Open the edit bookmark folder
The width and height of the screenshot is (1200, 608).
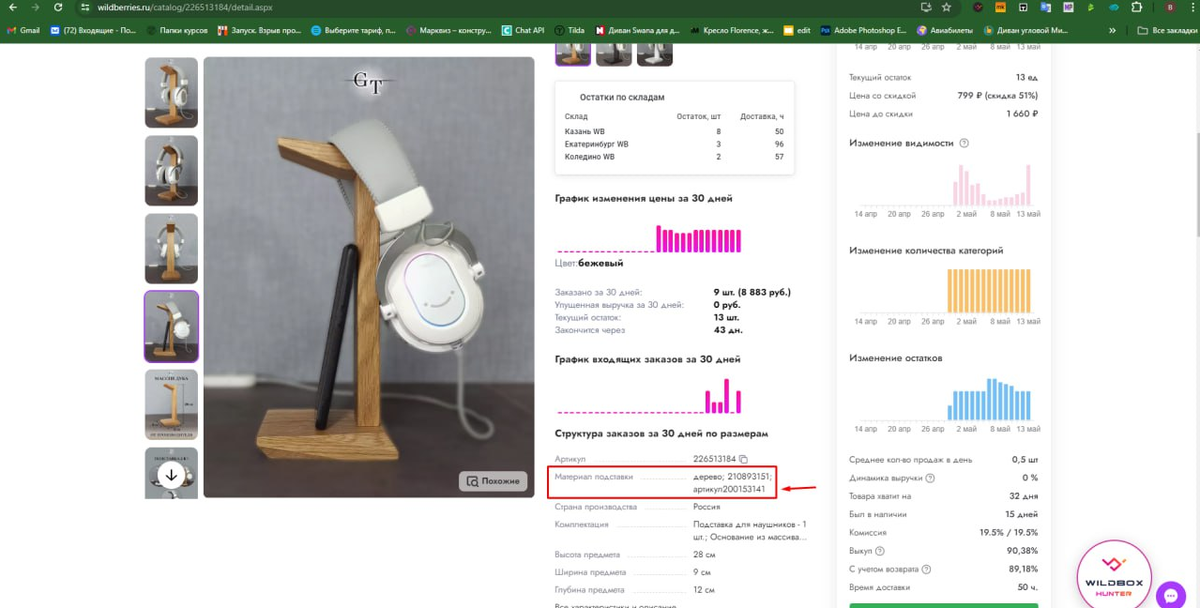pyautogui.click(x=797, y=30)
